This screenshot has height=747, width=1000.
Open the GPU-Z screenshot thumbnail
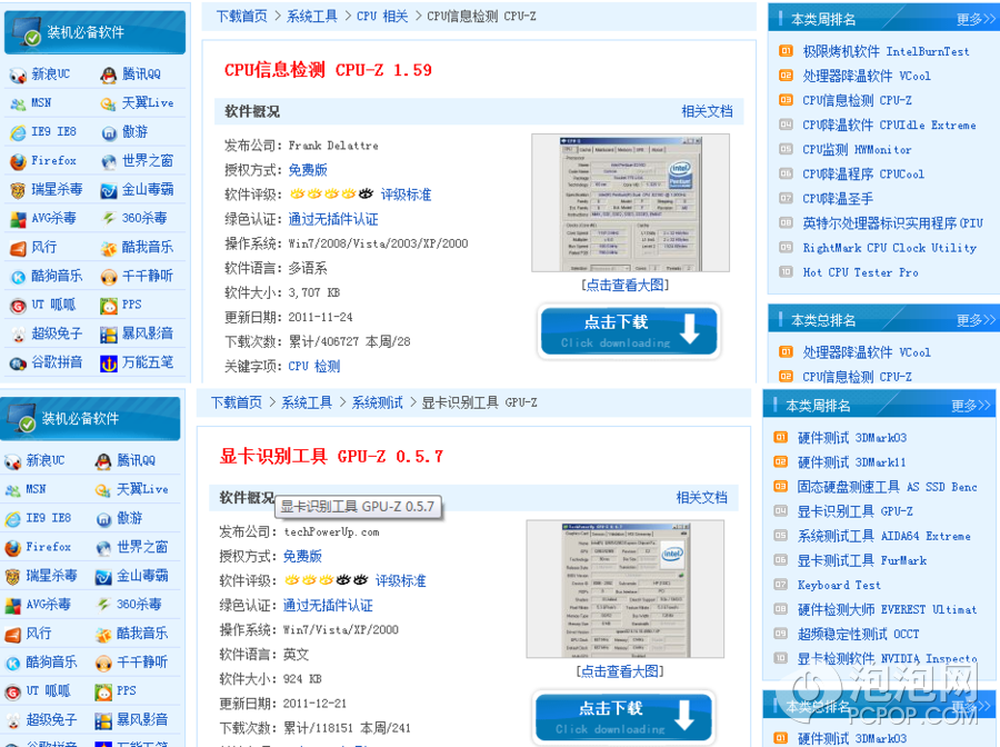625,589
